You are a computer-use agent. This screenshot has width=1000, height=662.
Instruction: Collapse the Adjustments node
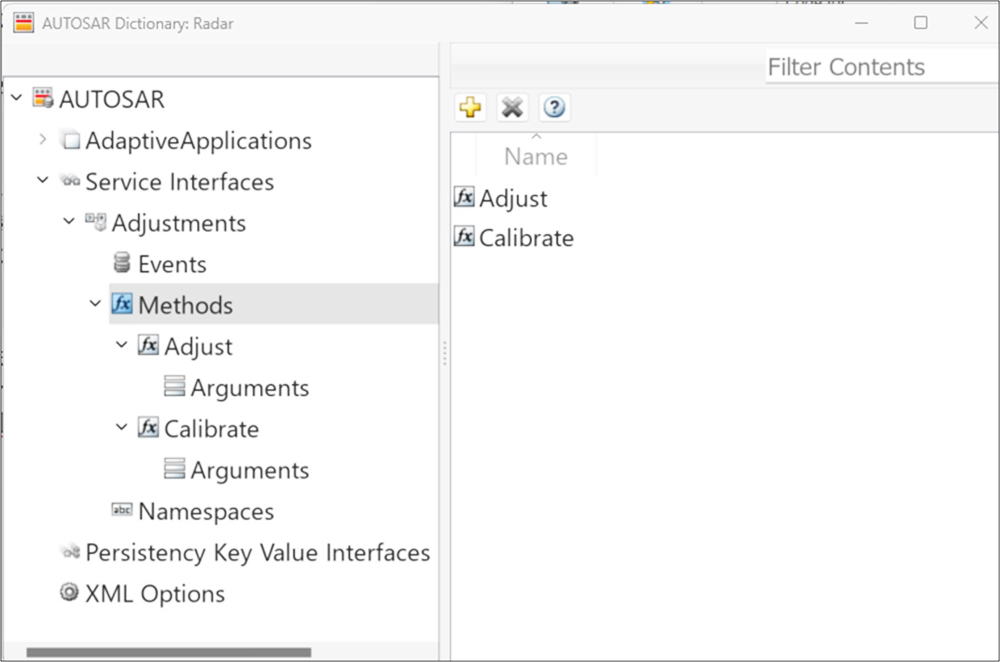pyautogui.click(x=69, y=221)
